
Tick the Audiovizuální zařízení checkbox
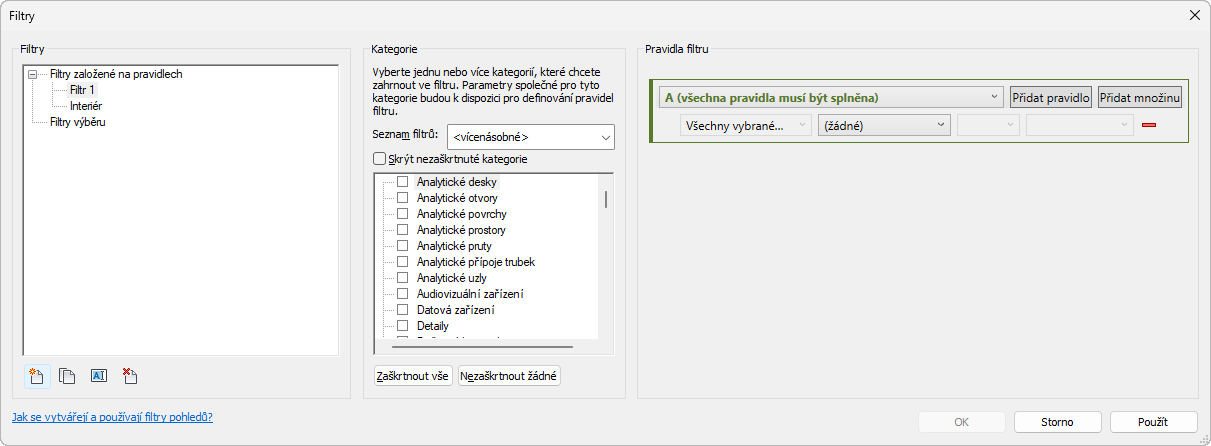click(x=402, y=294)
